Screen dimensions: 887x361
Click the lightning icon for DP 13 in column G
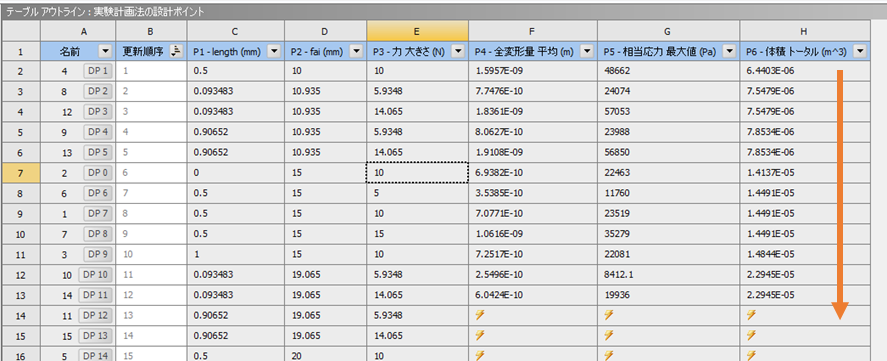[608, 336]
